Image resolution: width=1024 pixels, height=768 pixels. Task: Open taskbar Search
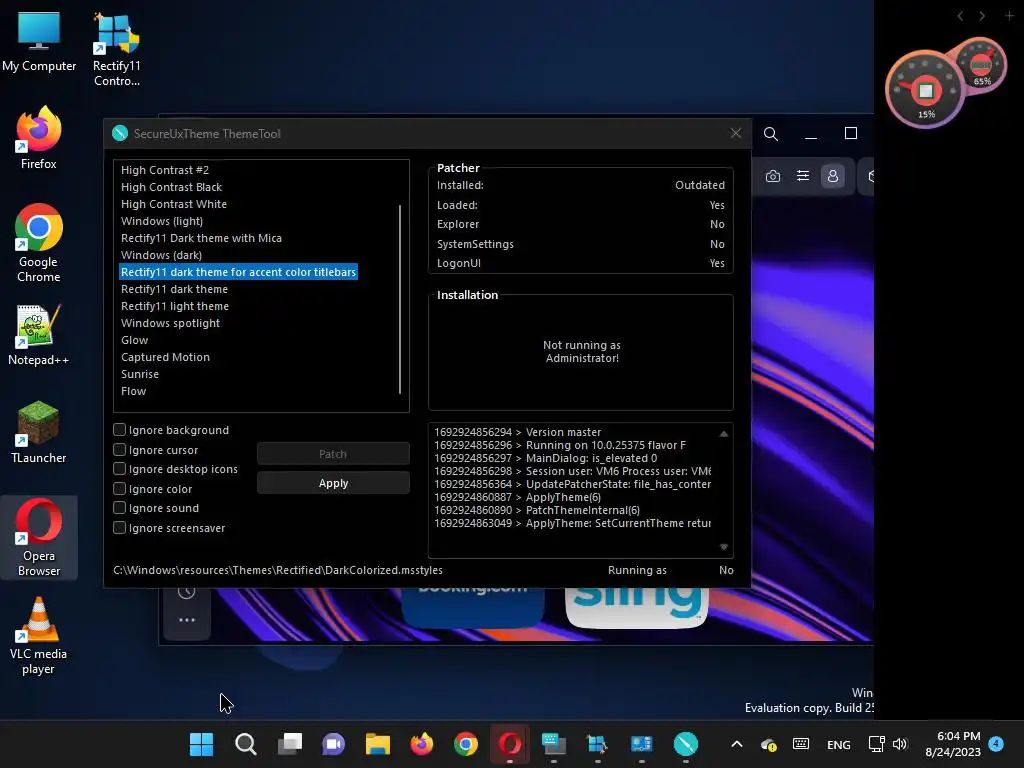click(x=246, y=744)
